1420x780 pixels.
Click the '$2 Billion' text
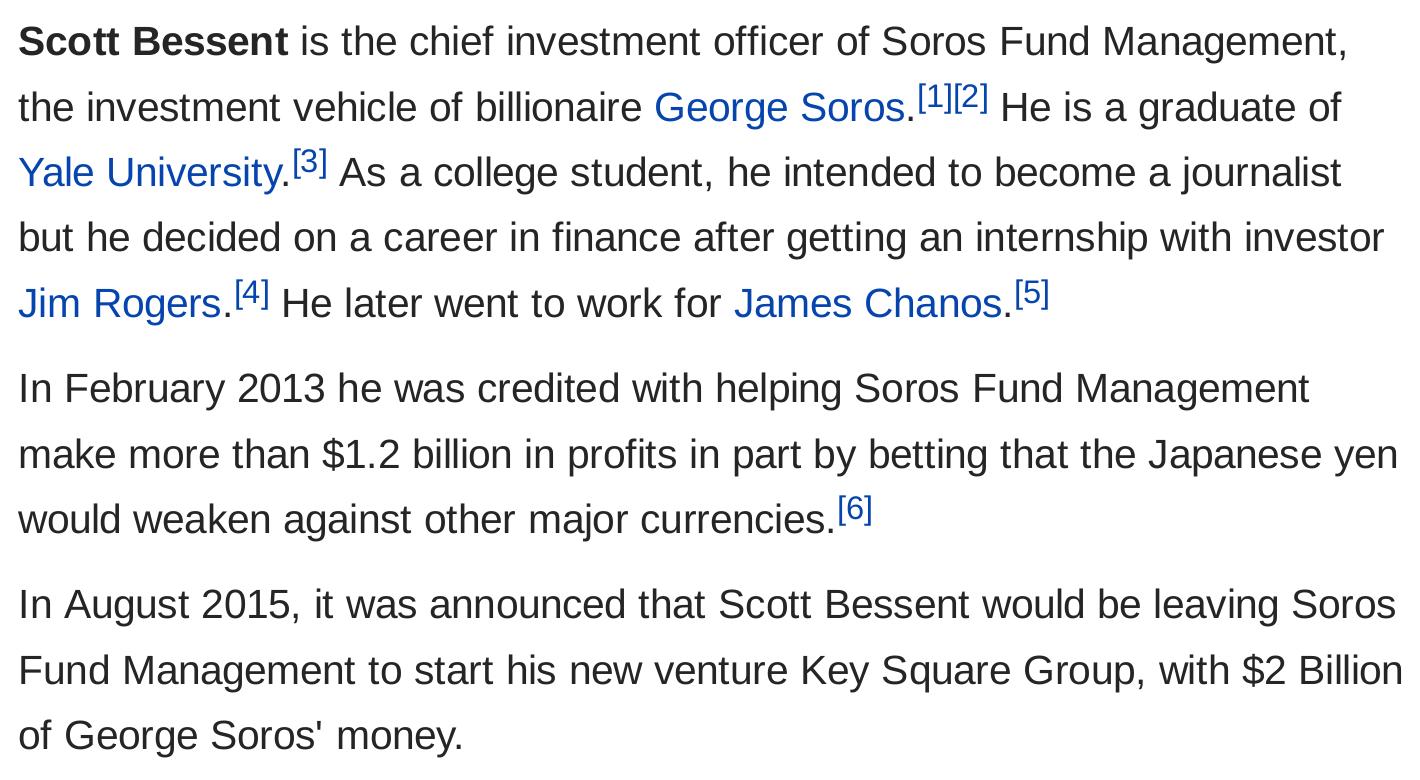(x=1322, y=670)
